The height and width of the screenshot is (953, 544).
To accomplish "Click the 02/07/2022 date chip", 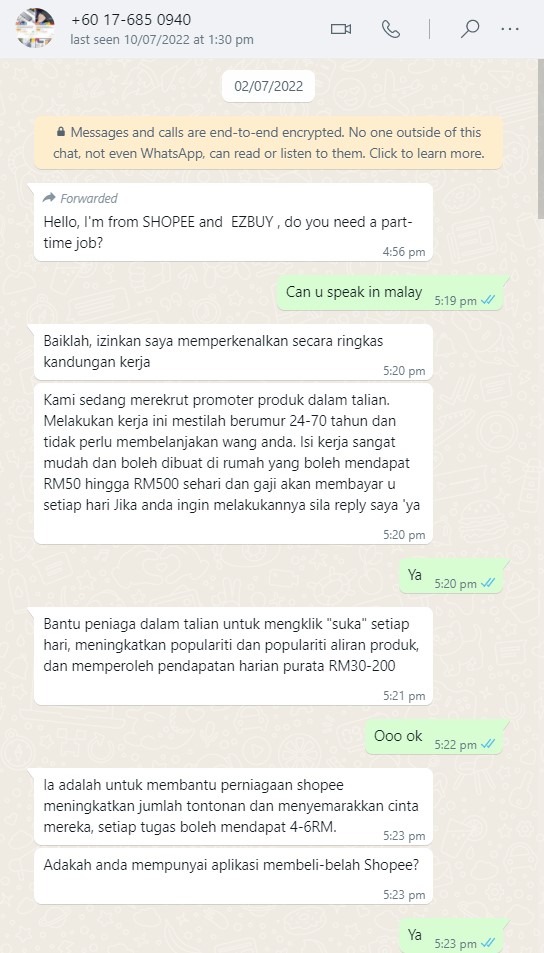I will tap(268, 86).
